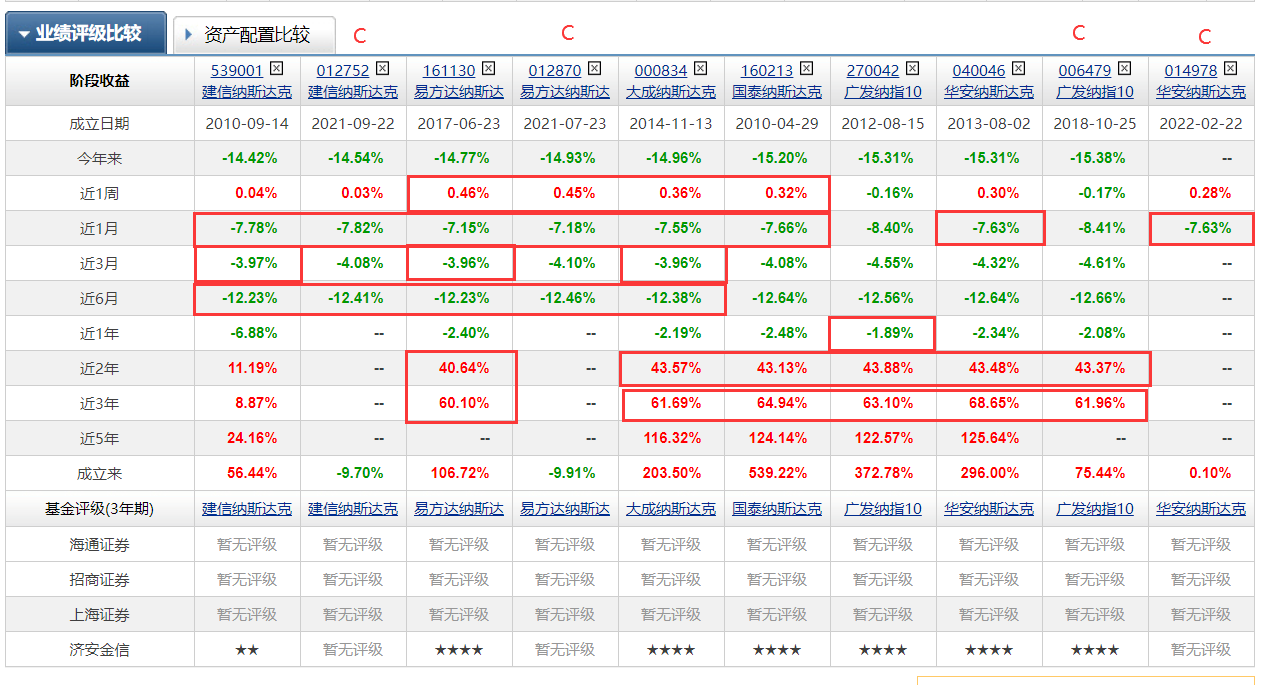Screen dimensions: 1268x685
Task: Follow the 012870 fund code link
Action: [555, 71]
